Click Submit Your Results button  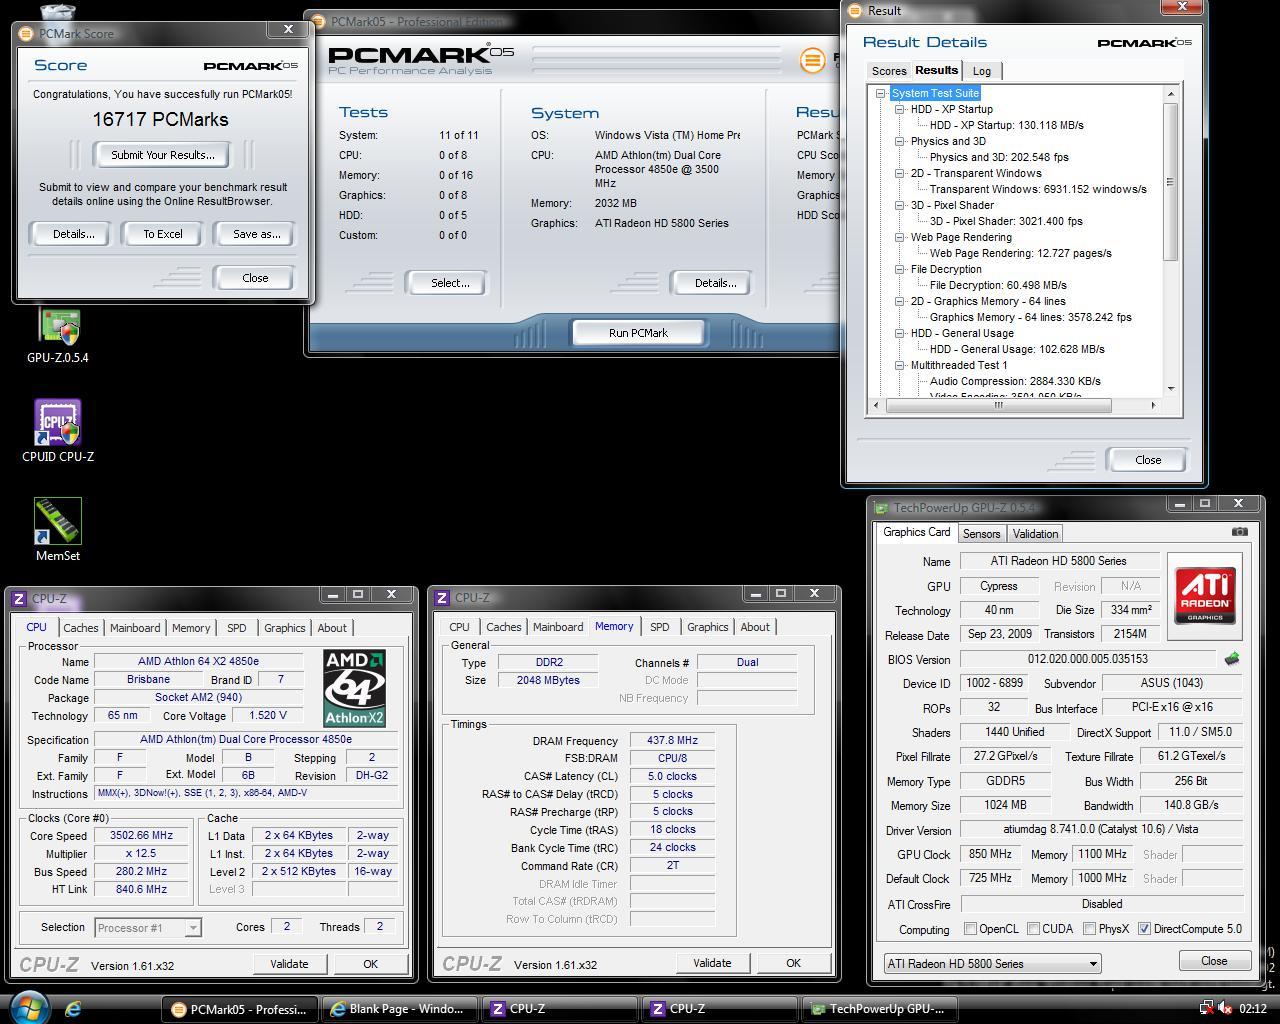click(162, 155)
